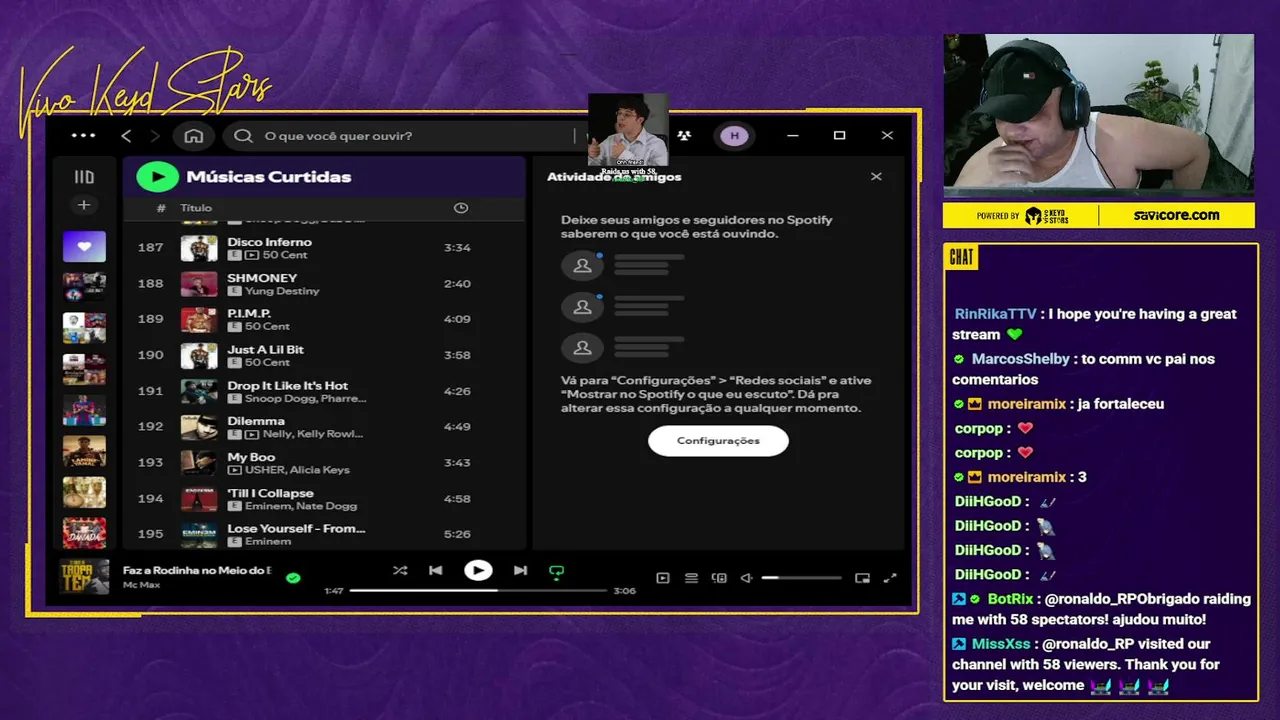The image size is (1280, 720).
Task: Open the plus create playlist menu
Action: tap(84, 205)
